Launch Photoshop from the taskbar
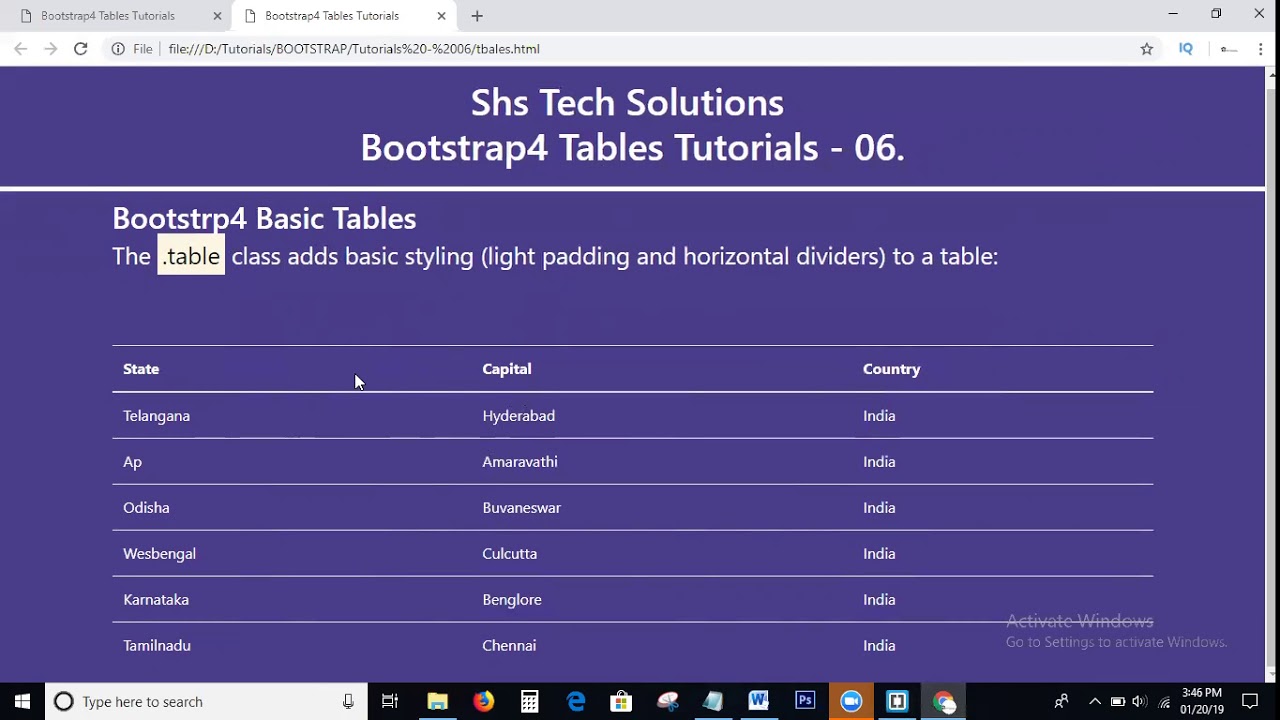1280x720 pixels. pyautogui.click(x=805, y=701)
